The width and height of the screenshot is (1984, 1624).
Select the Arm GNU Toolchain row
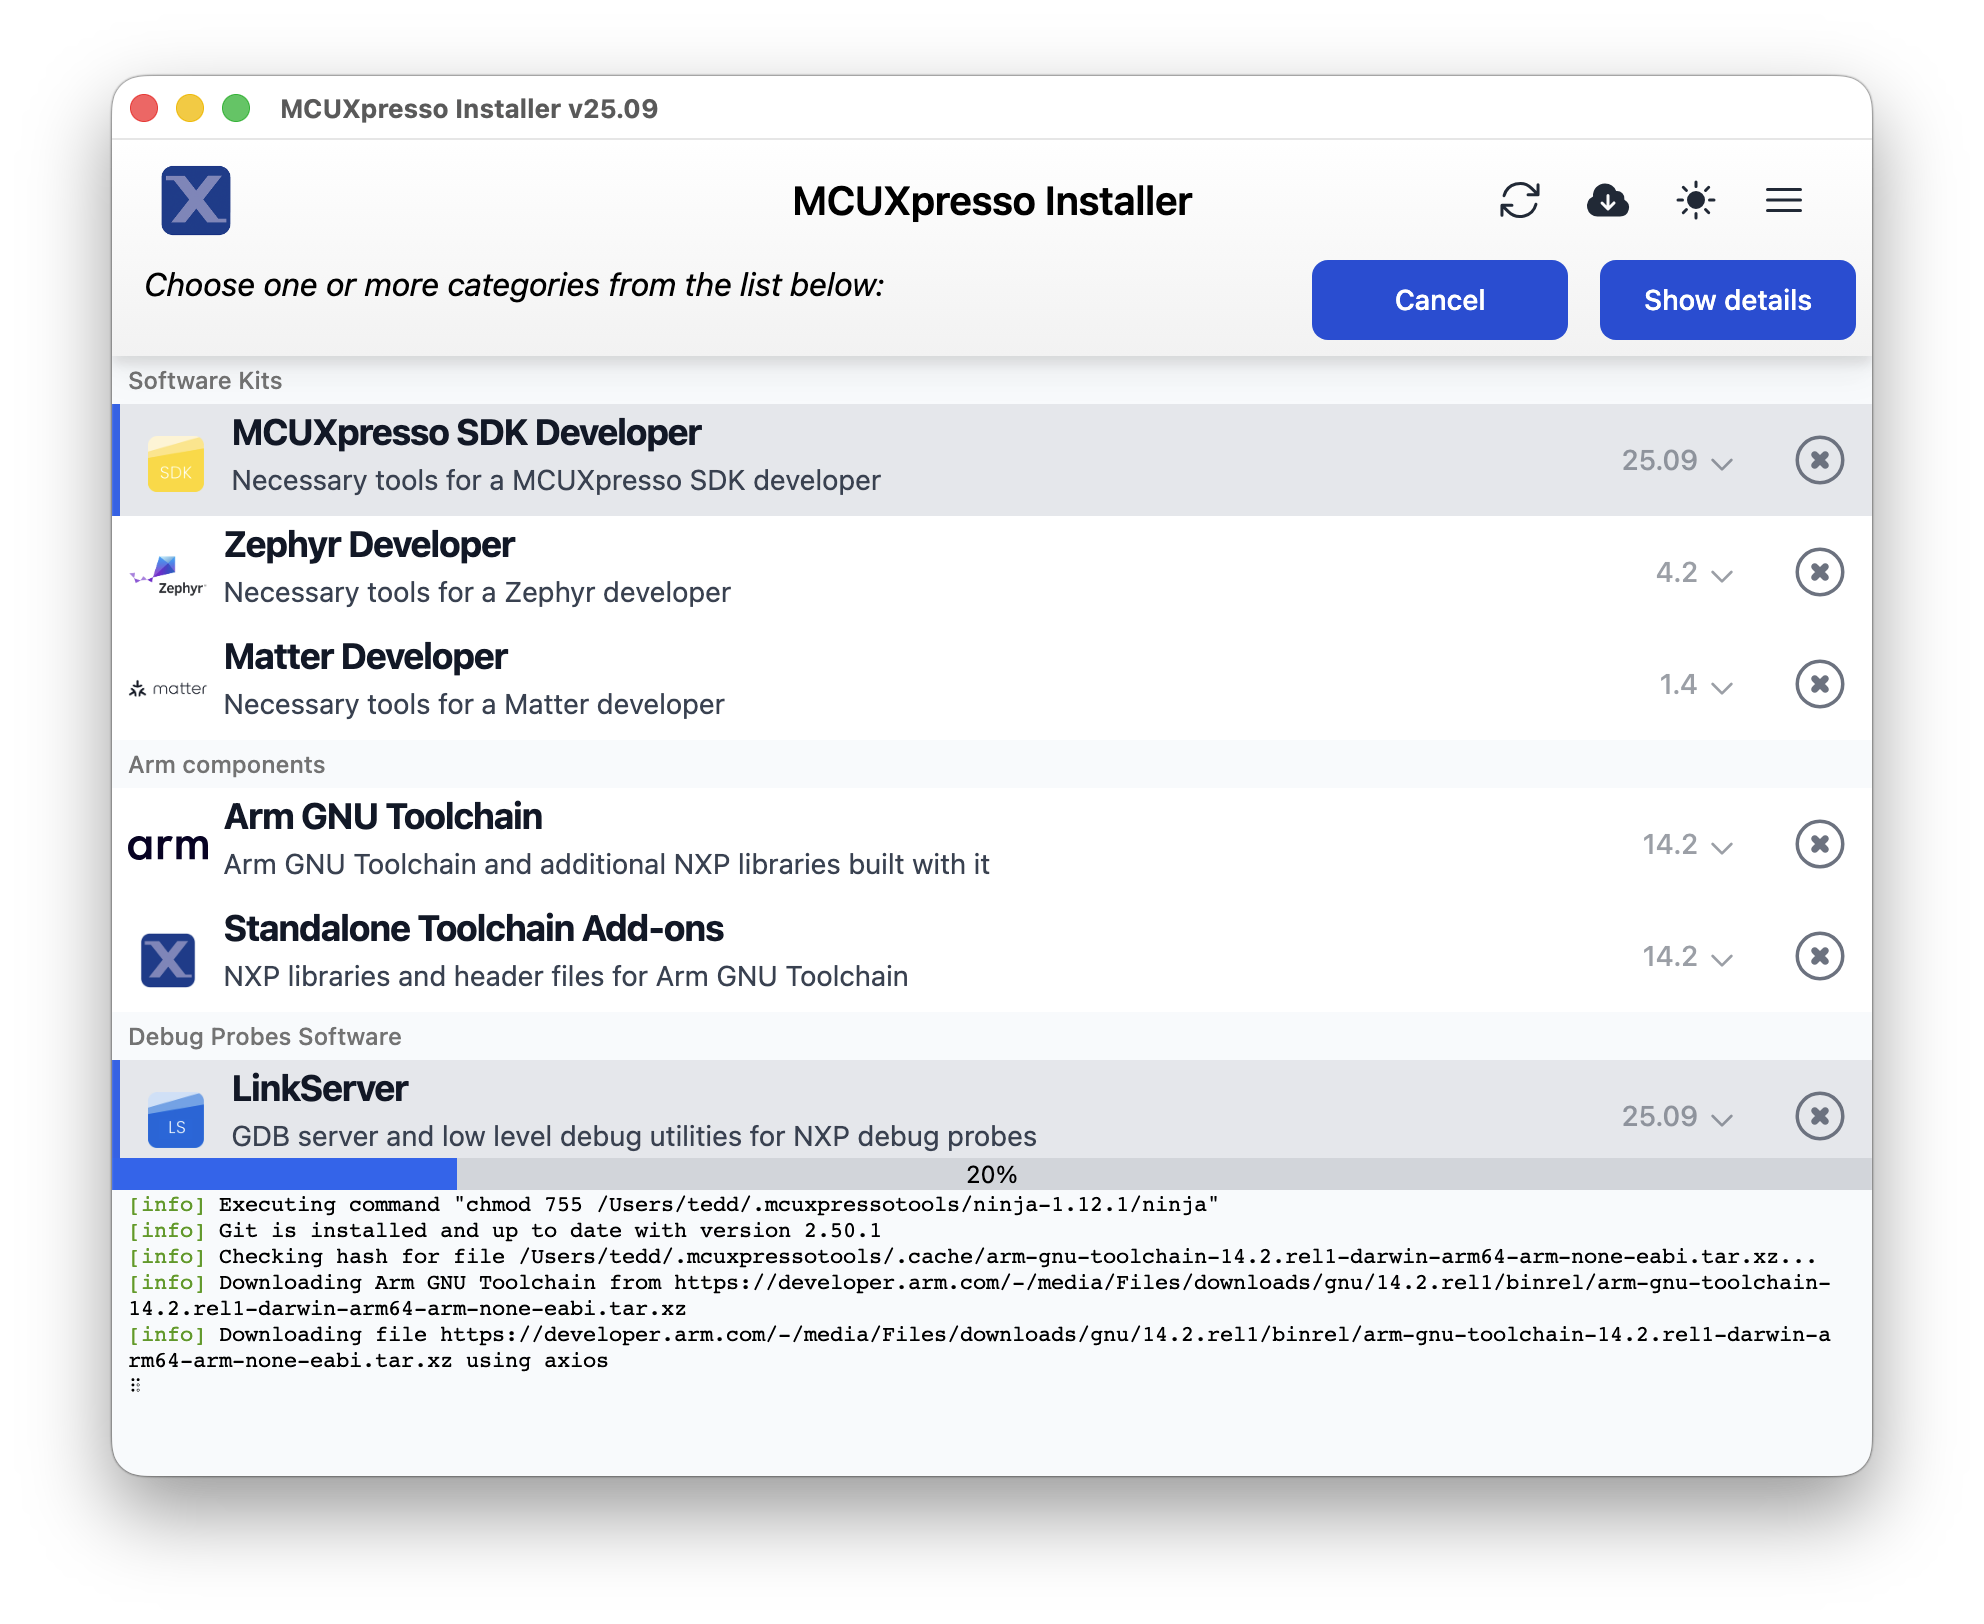tap(992, 844)
